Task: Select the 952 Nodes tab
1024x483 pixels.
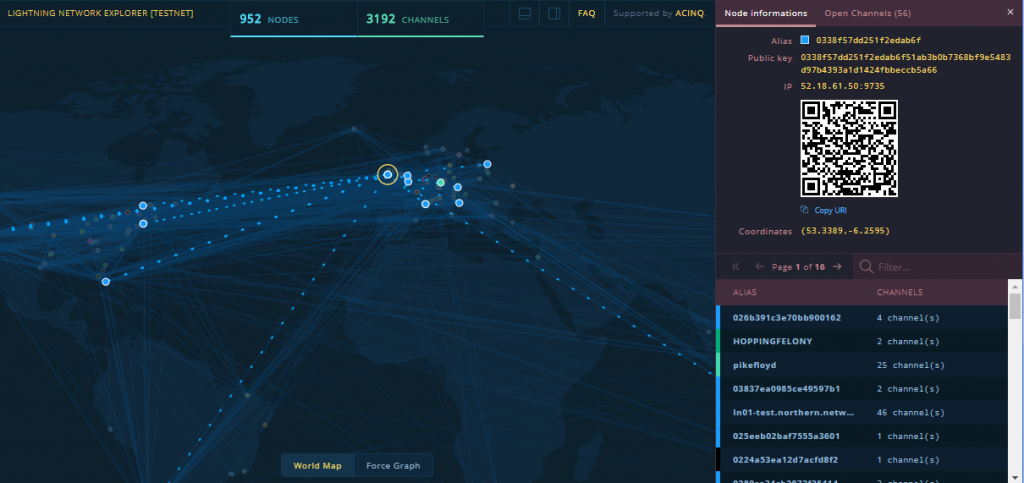Action: [294, 19]
